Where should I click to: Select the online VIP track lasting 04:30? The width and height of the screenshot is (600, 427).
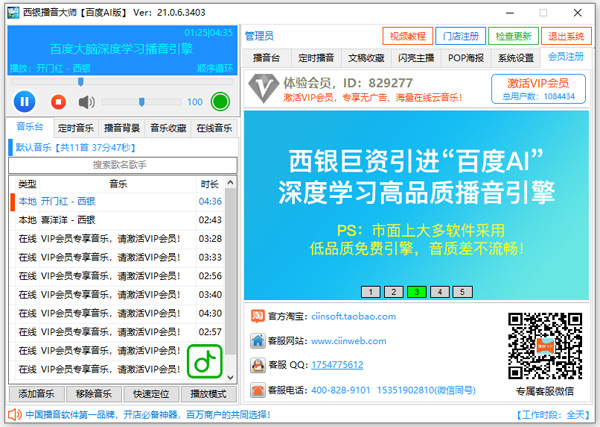click(x=117, y=313)
